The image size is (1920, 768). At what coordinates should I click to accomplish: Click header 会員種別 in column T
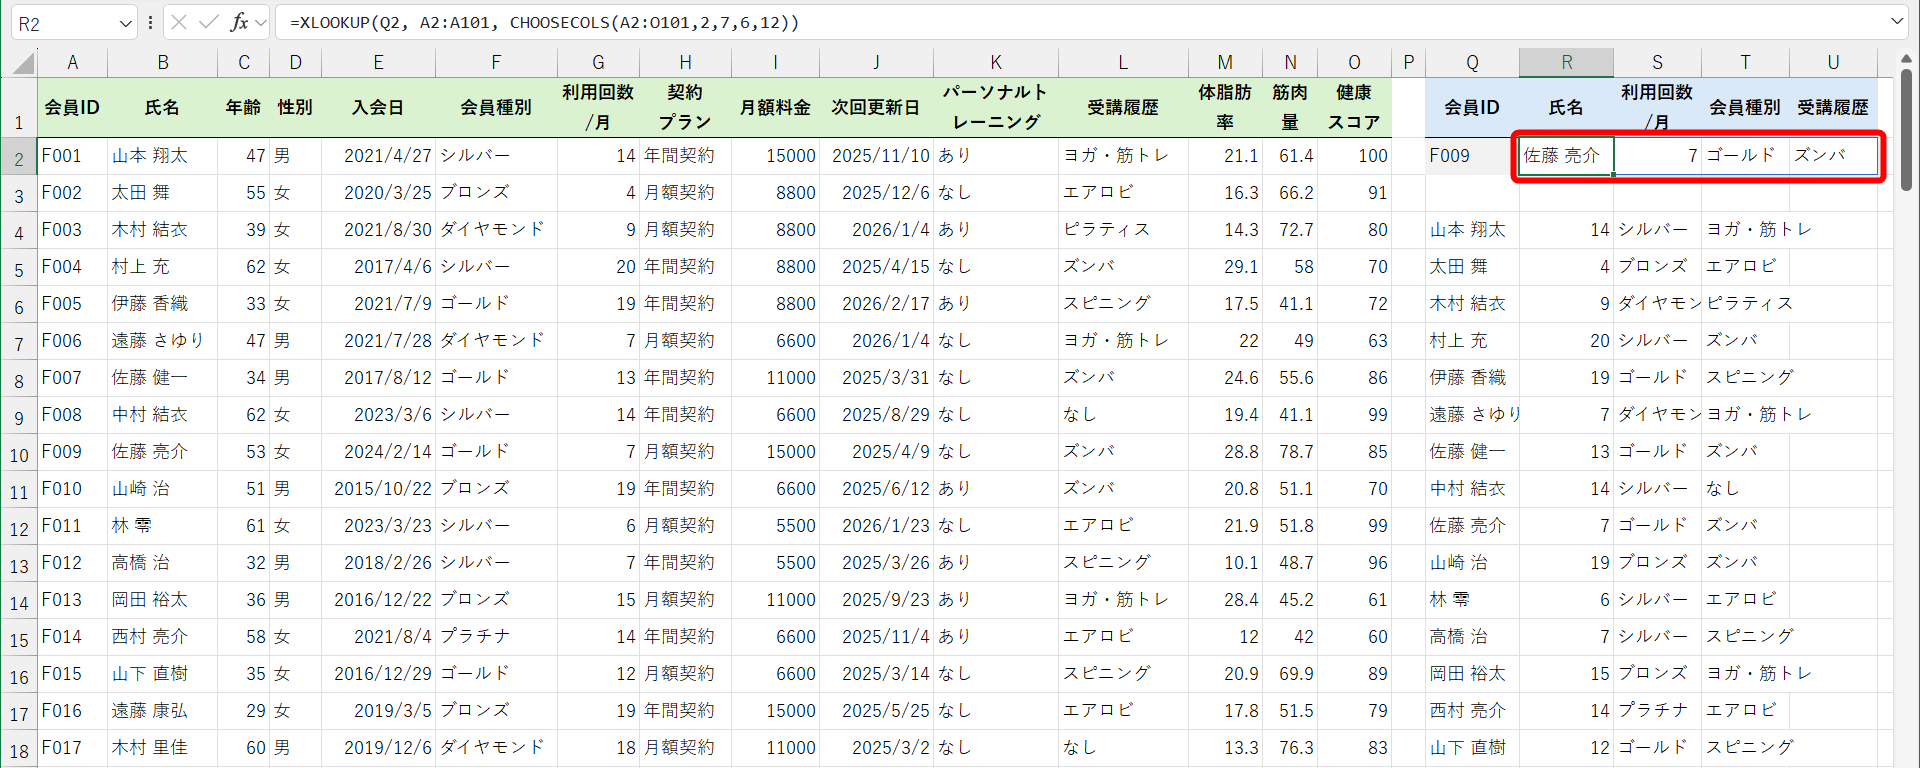[x=1745, y=107]
